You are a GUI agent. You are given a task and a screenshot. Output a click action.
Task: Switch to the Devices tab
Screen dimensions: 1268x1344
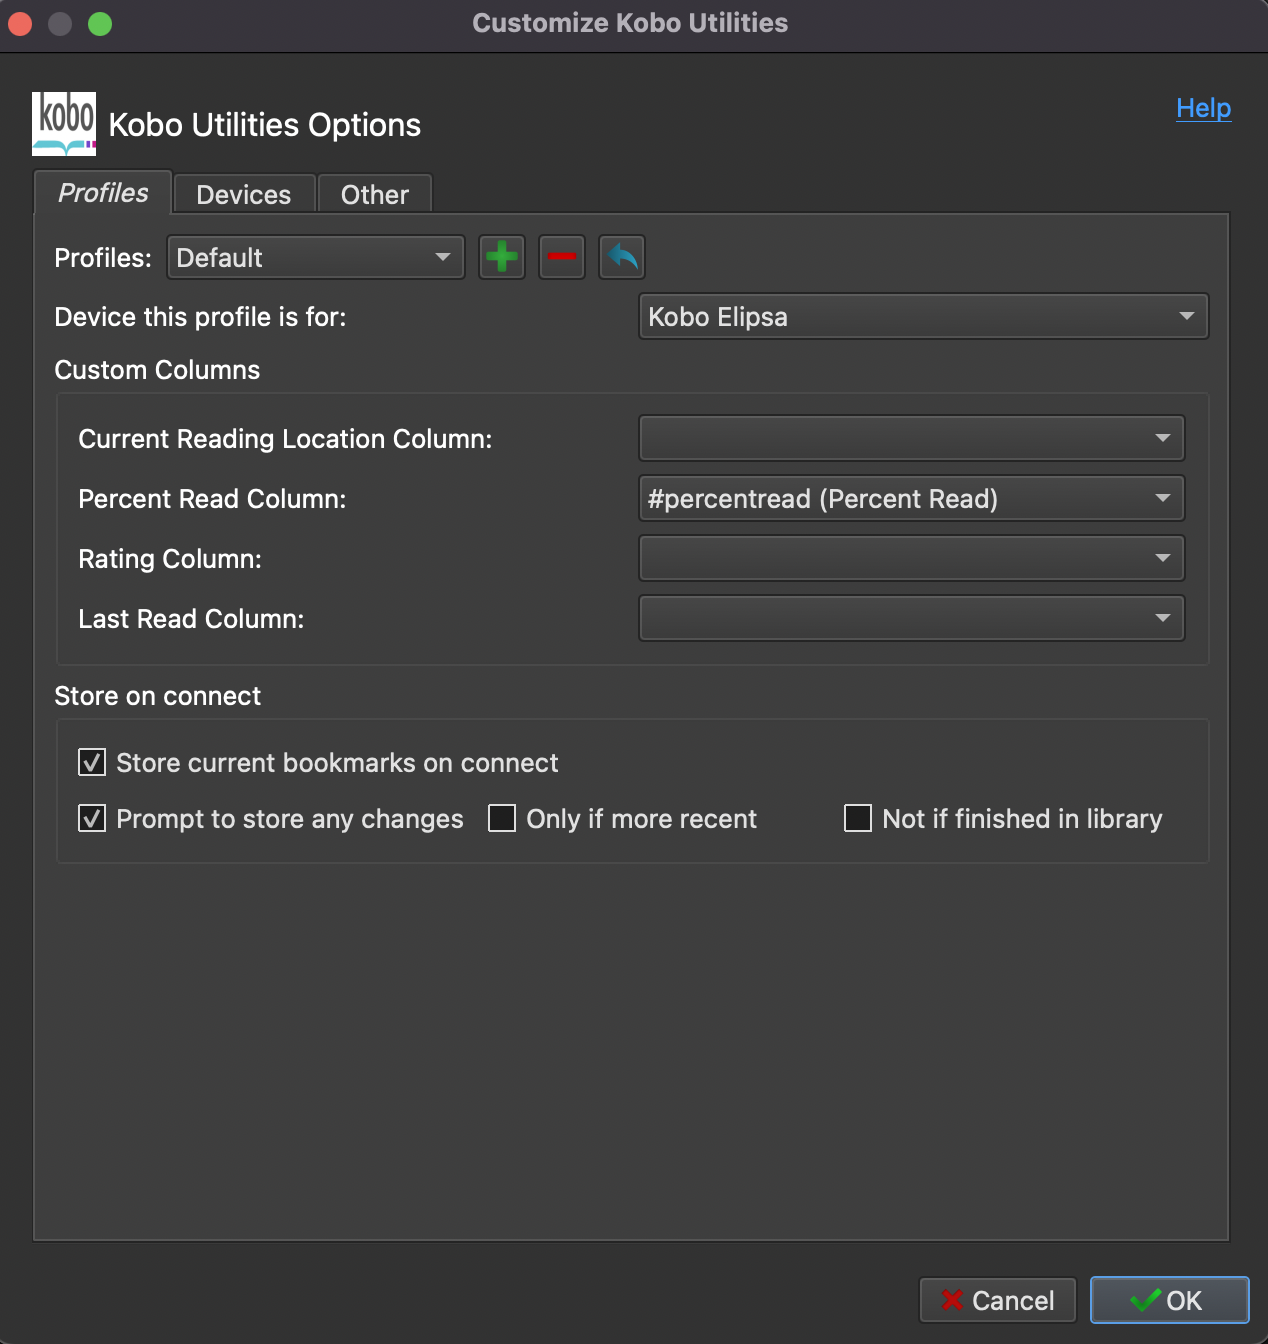pos(244,194)
